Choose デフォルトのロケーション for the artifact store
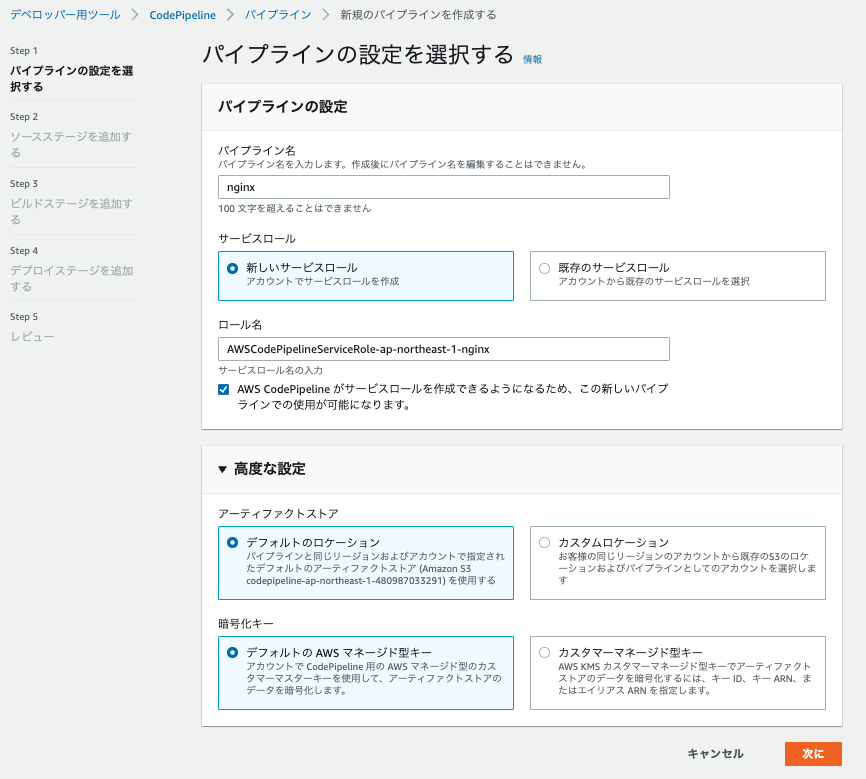Viewport: 866px width, 779px height. point(232,542)
